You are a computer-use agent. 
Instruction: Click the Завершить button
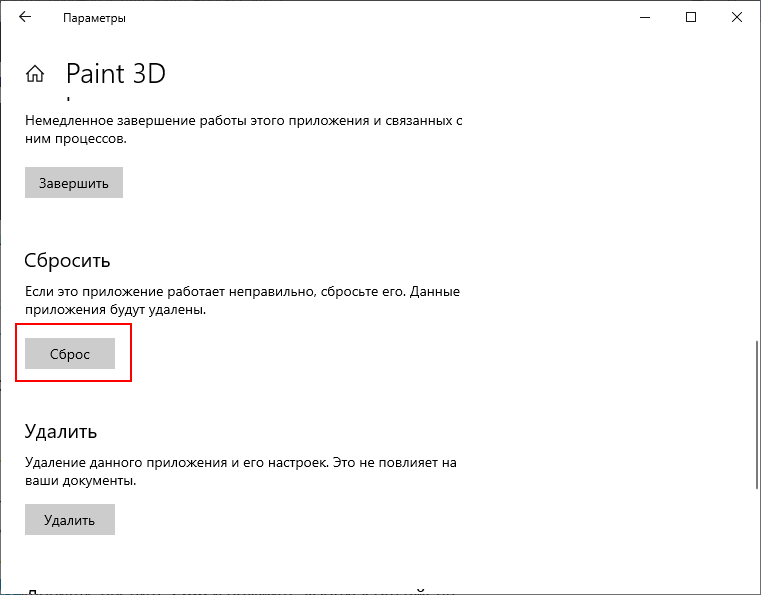[x=74, y=182]
